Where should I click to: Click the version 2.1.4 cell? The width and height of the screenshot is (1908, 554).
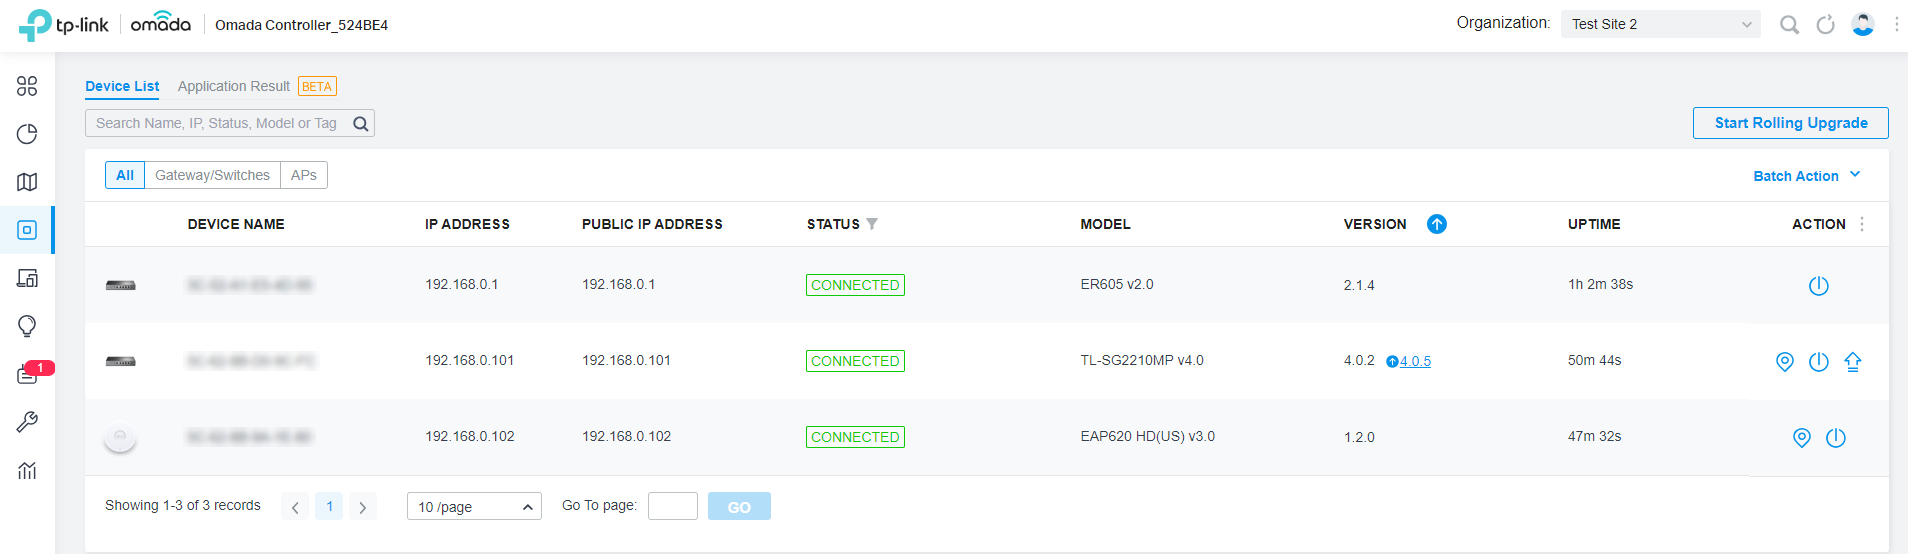tap(1359, 285)
